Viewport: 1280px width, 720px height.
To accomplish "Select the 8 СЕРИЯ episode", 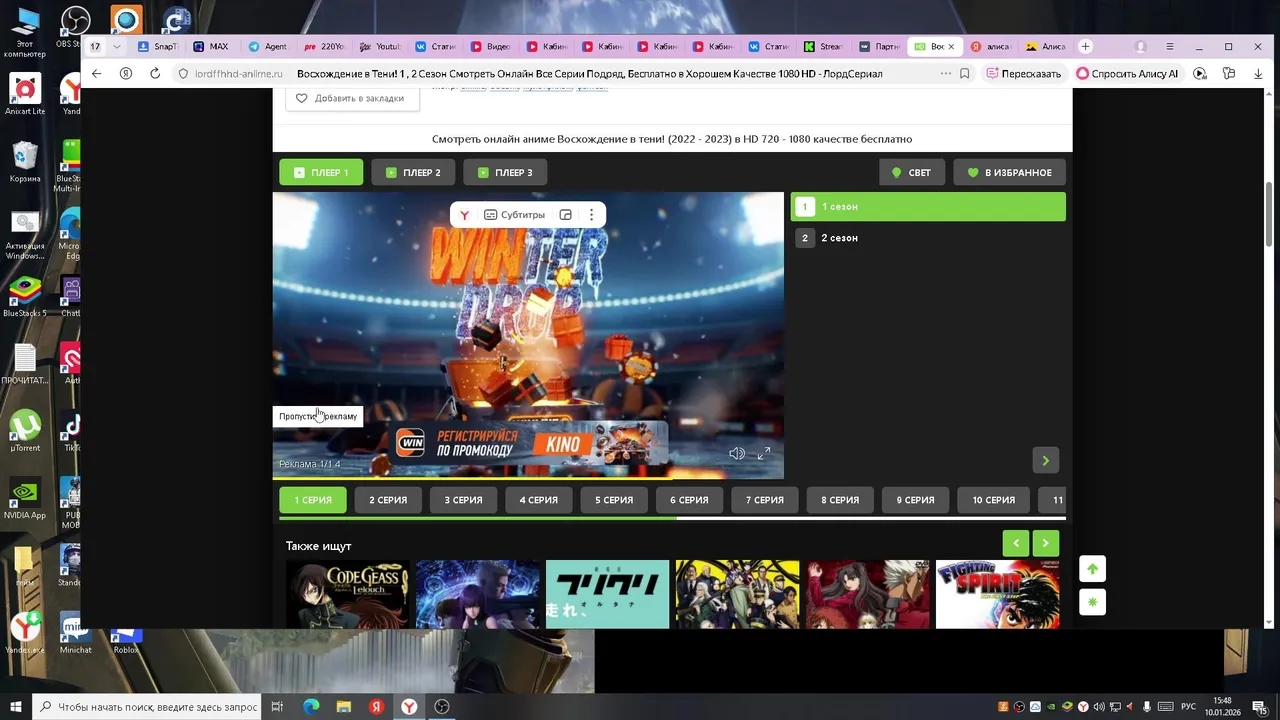I will click(x=840, y=500).
